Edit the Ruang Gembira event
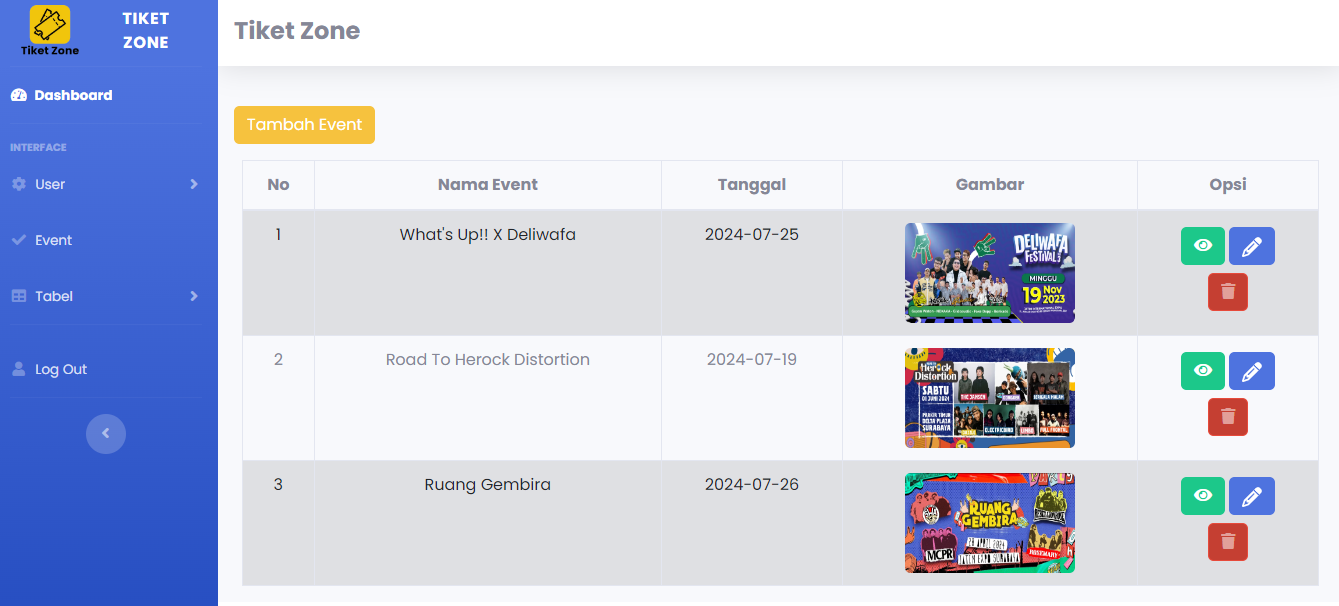The image size is (1339, 606). click(x=1251, y=496)
